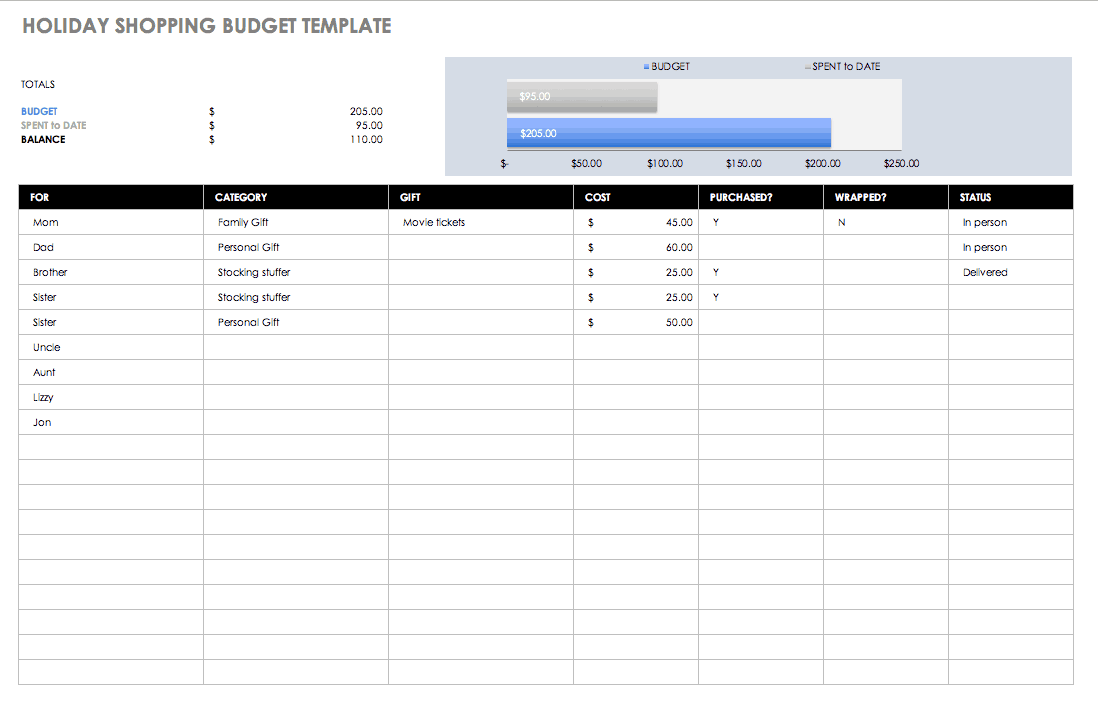Select the Aunt cell
Screen dimensions: 1098x708
click(x=111, y=373)
